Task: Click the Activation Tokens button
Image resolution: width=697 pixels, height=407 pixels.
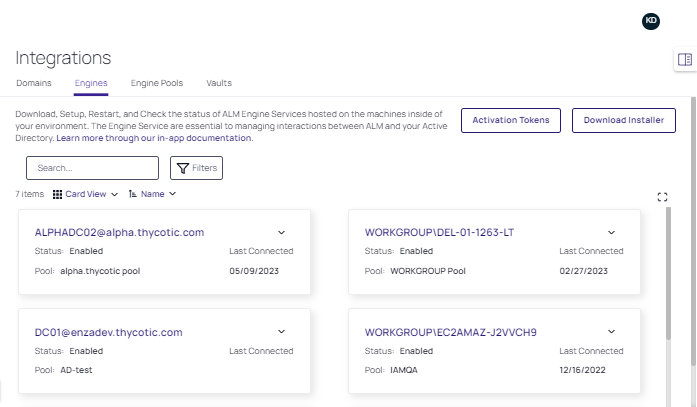Action: (x=511, y=120)
